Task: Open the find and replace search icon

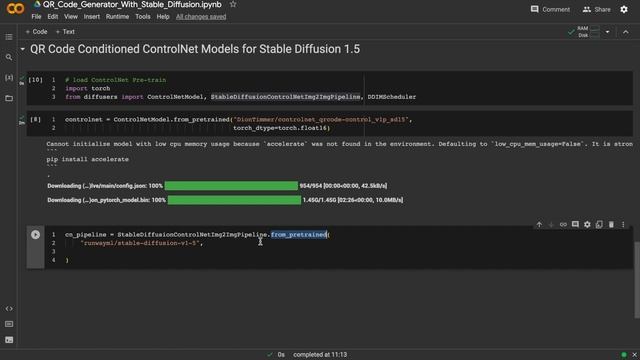Action: click(x=9, y=58)
